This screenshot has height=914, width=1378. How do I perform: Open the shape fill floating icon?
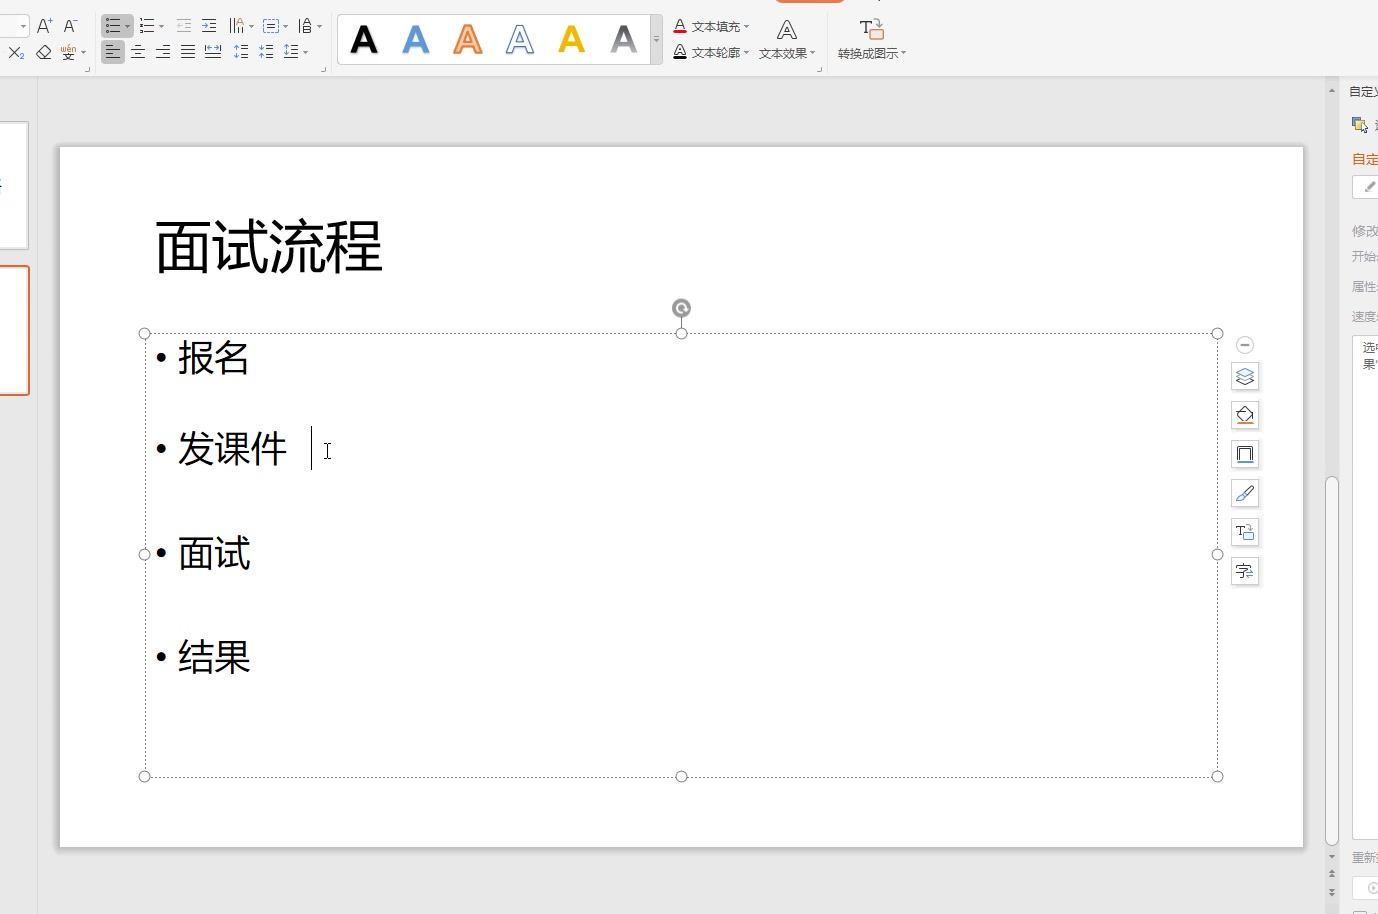point(1245,415)
